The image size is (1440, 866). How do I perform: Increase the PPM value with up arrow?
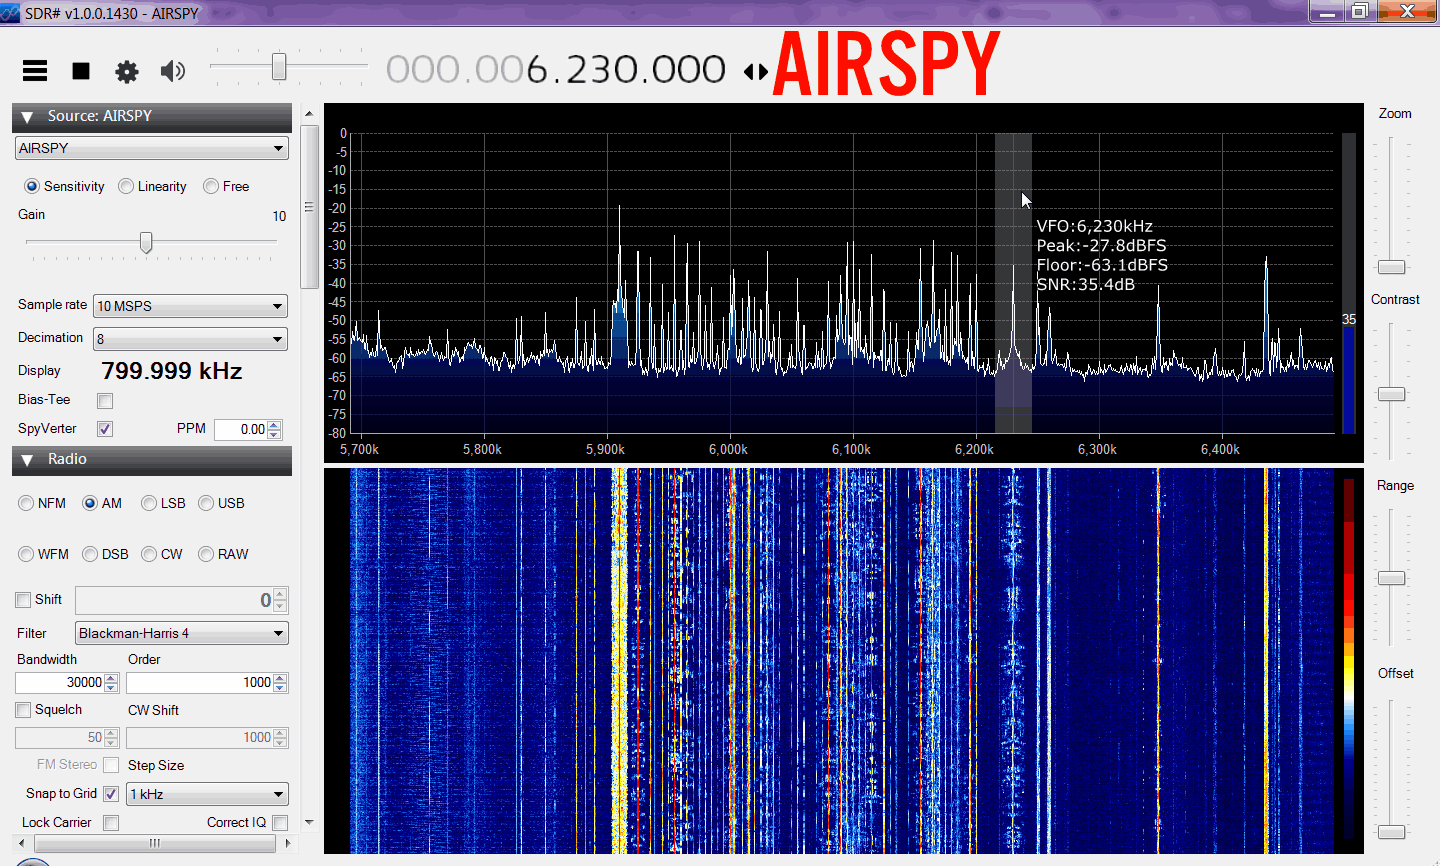pyautogui.click(x=275, y=425)
